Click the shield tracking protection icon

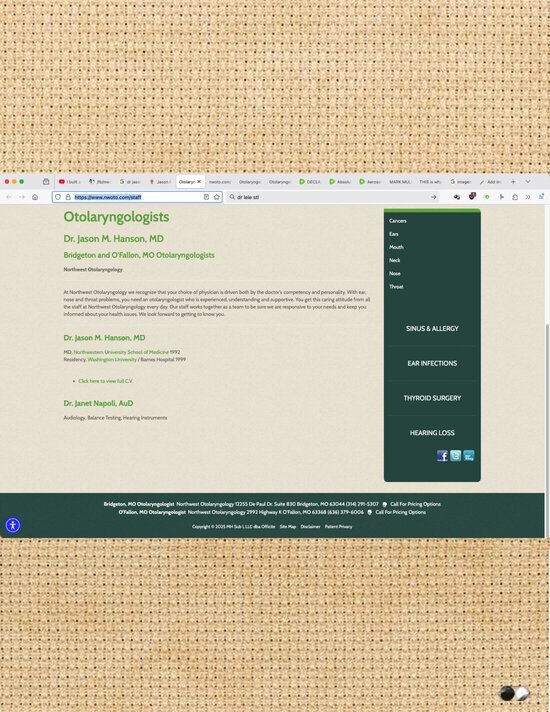point(58,197)
